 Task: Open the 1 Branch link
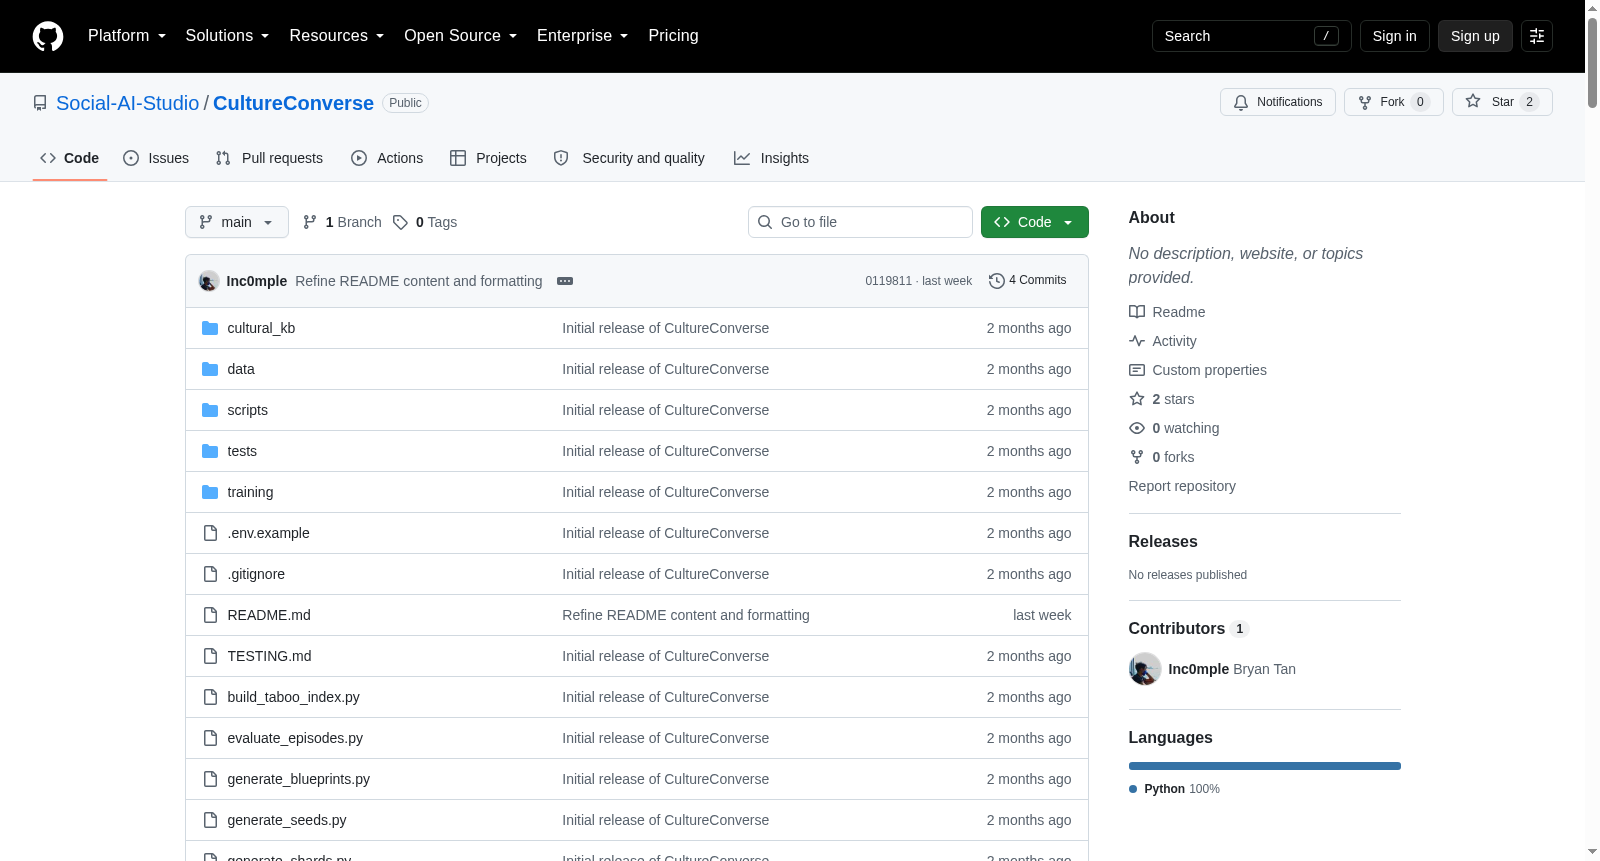coord(342,222)
